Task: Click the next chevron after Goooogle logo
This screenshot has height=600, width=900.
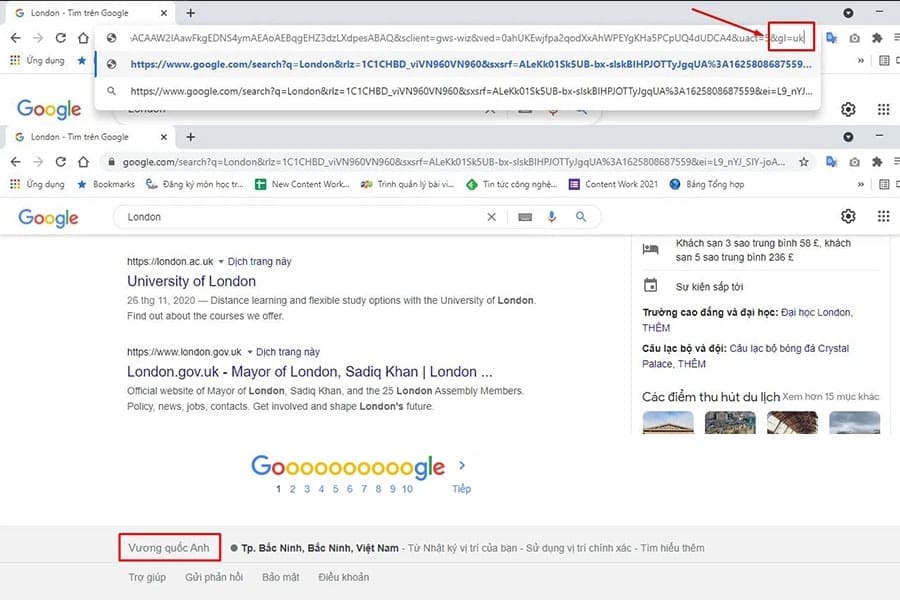Action: pyautogui.click(x=462, y=465)
